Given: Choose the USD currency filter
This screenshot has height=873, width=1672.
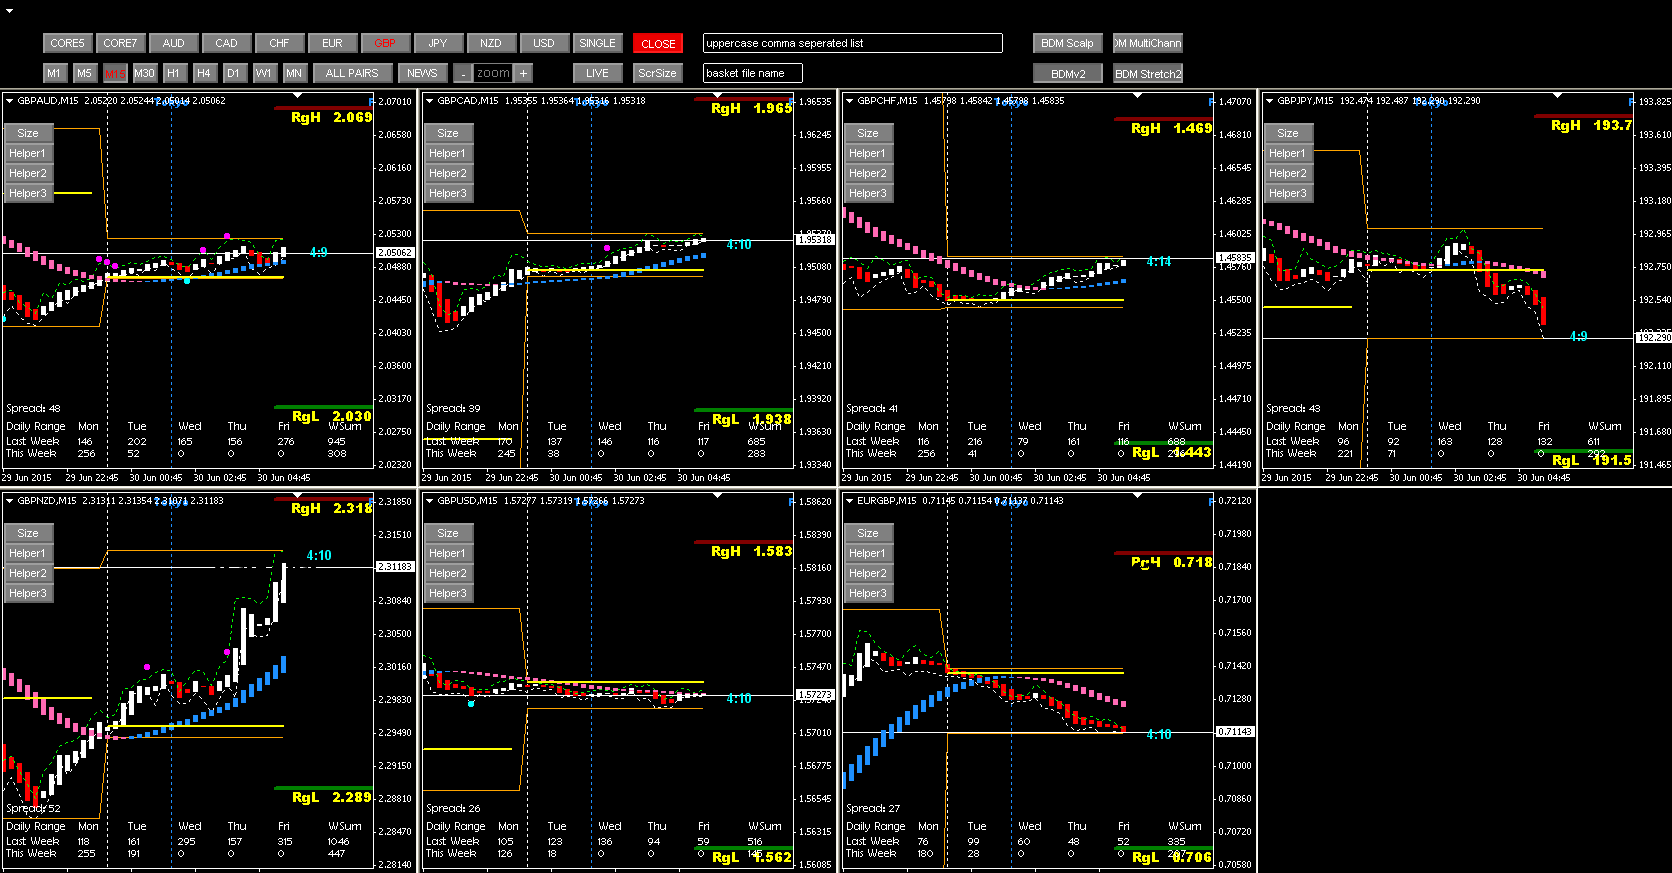Looking at the screenshot, I should coord(544,43).
